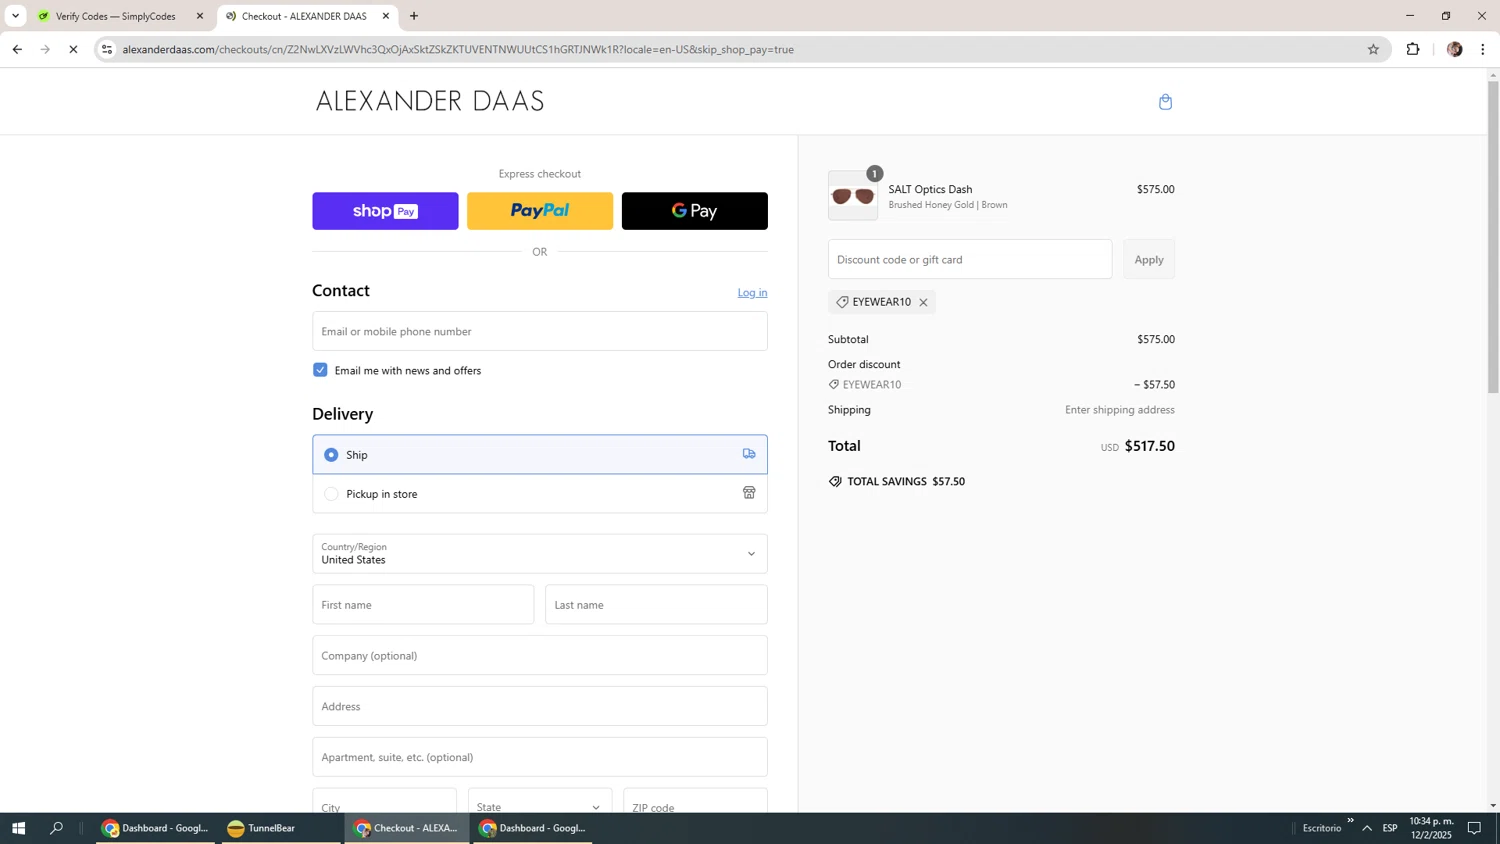Switch the ESP input language indicator

[1390, 828]
